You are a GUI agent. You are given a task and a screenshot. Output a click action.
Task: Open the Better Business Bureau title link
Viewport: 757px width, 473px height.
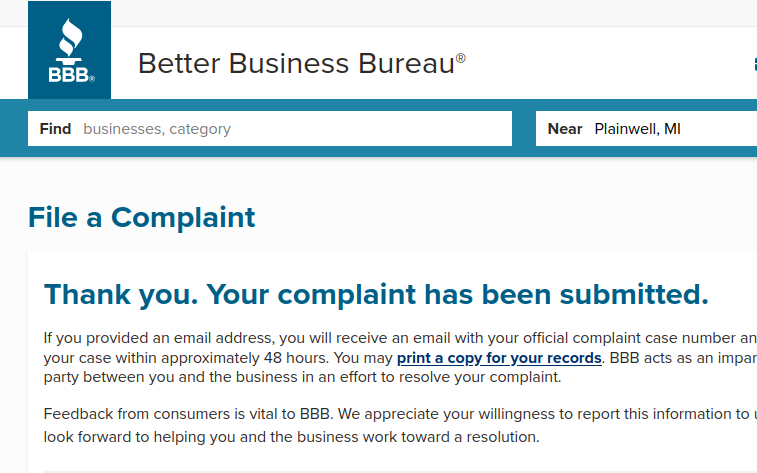[302, 63]
